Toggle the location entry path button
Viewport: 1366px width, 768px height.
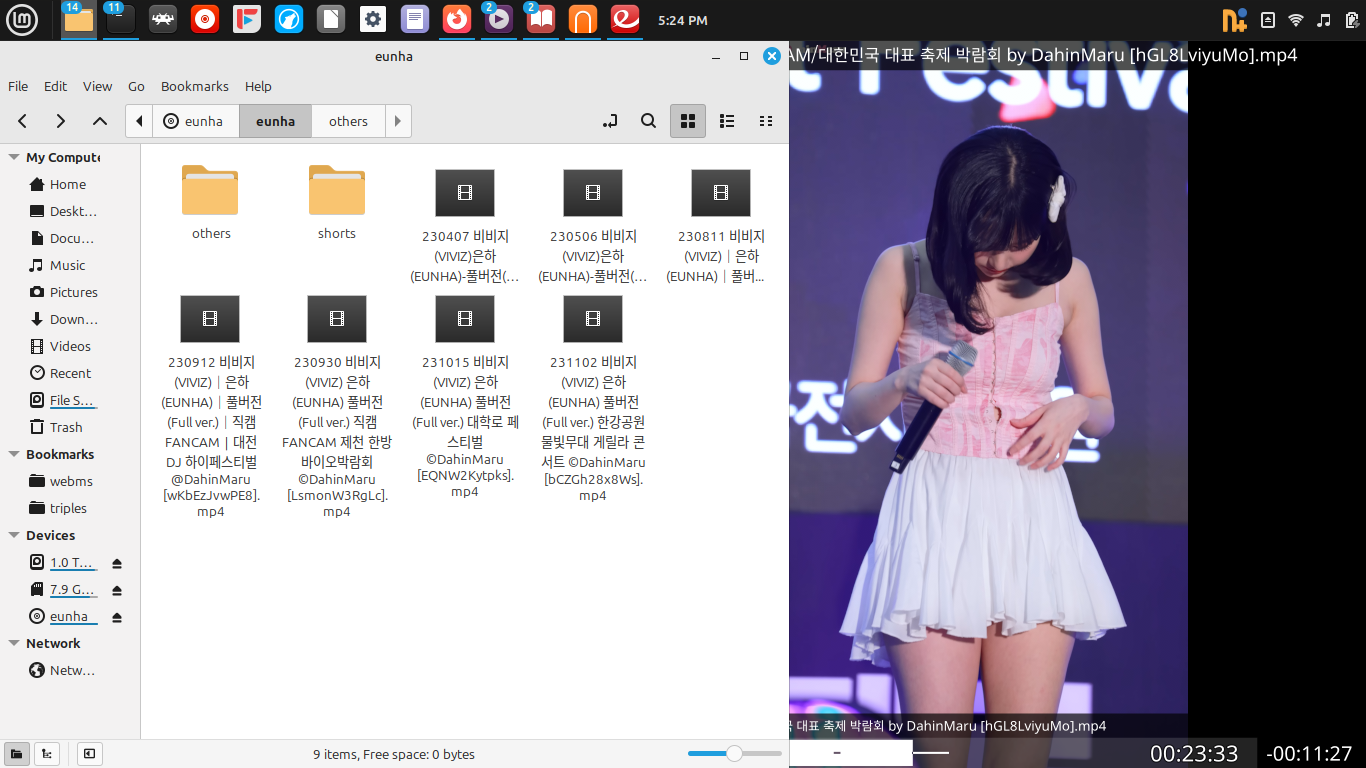[610, 121]
